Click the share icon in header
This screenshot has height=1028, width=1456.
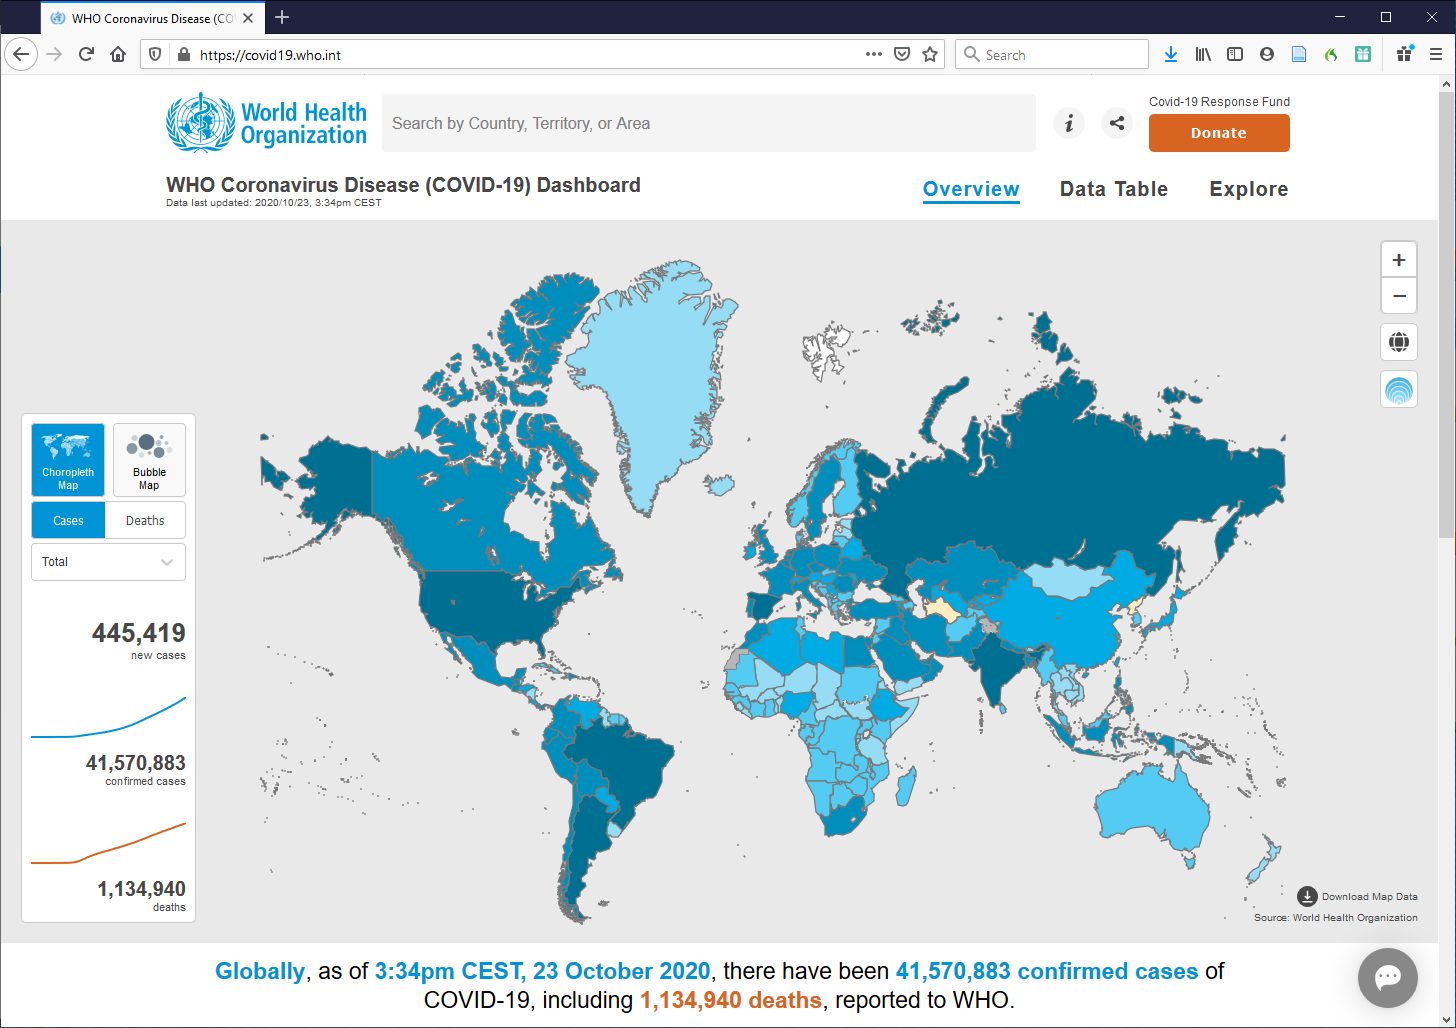click(x=1117, y=123)
